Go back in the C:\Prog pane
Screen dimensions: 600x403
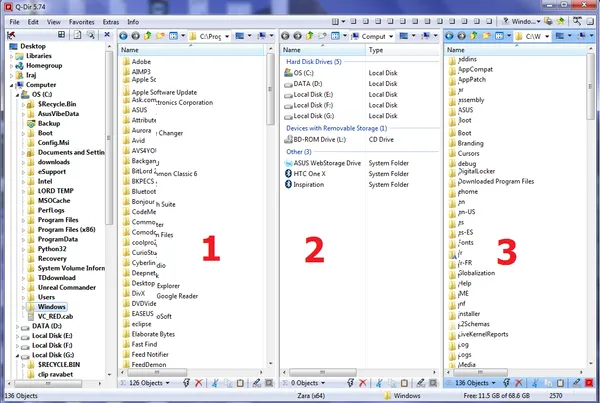[123, 36]
